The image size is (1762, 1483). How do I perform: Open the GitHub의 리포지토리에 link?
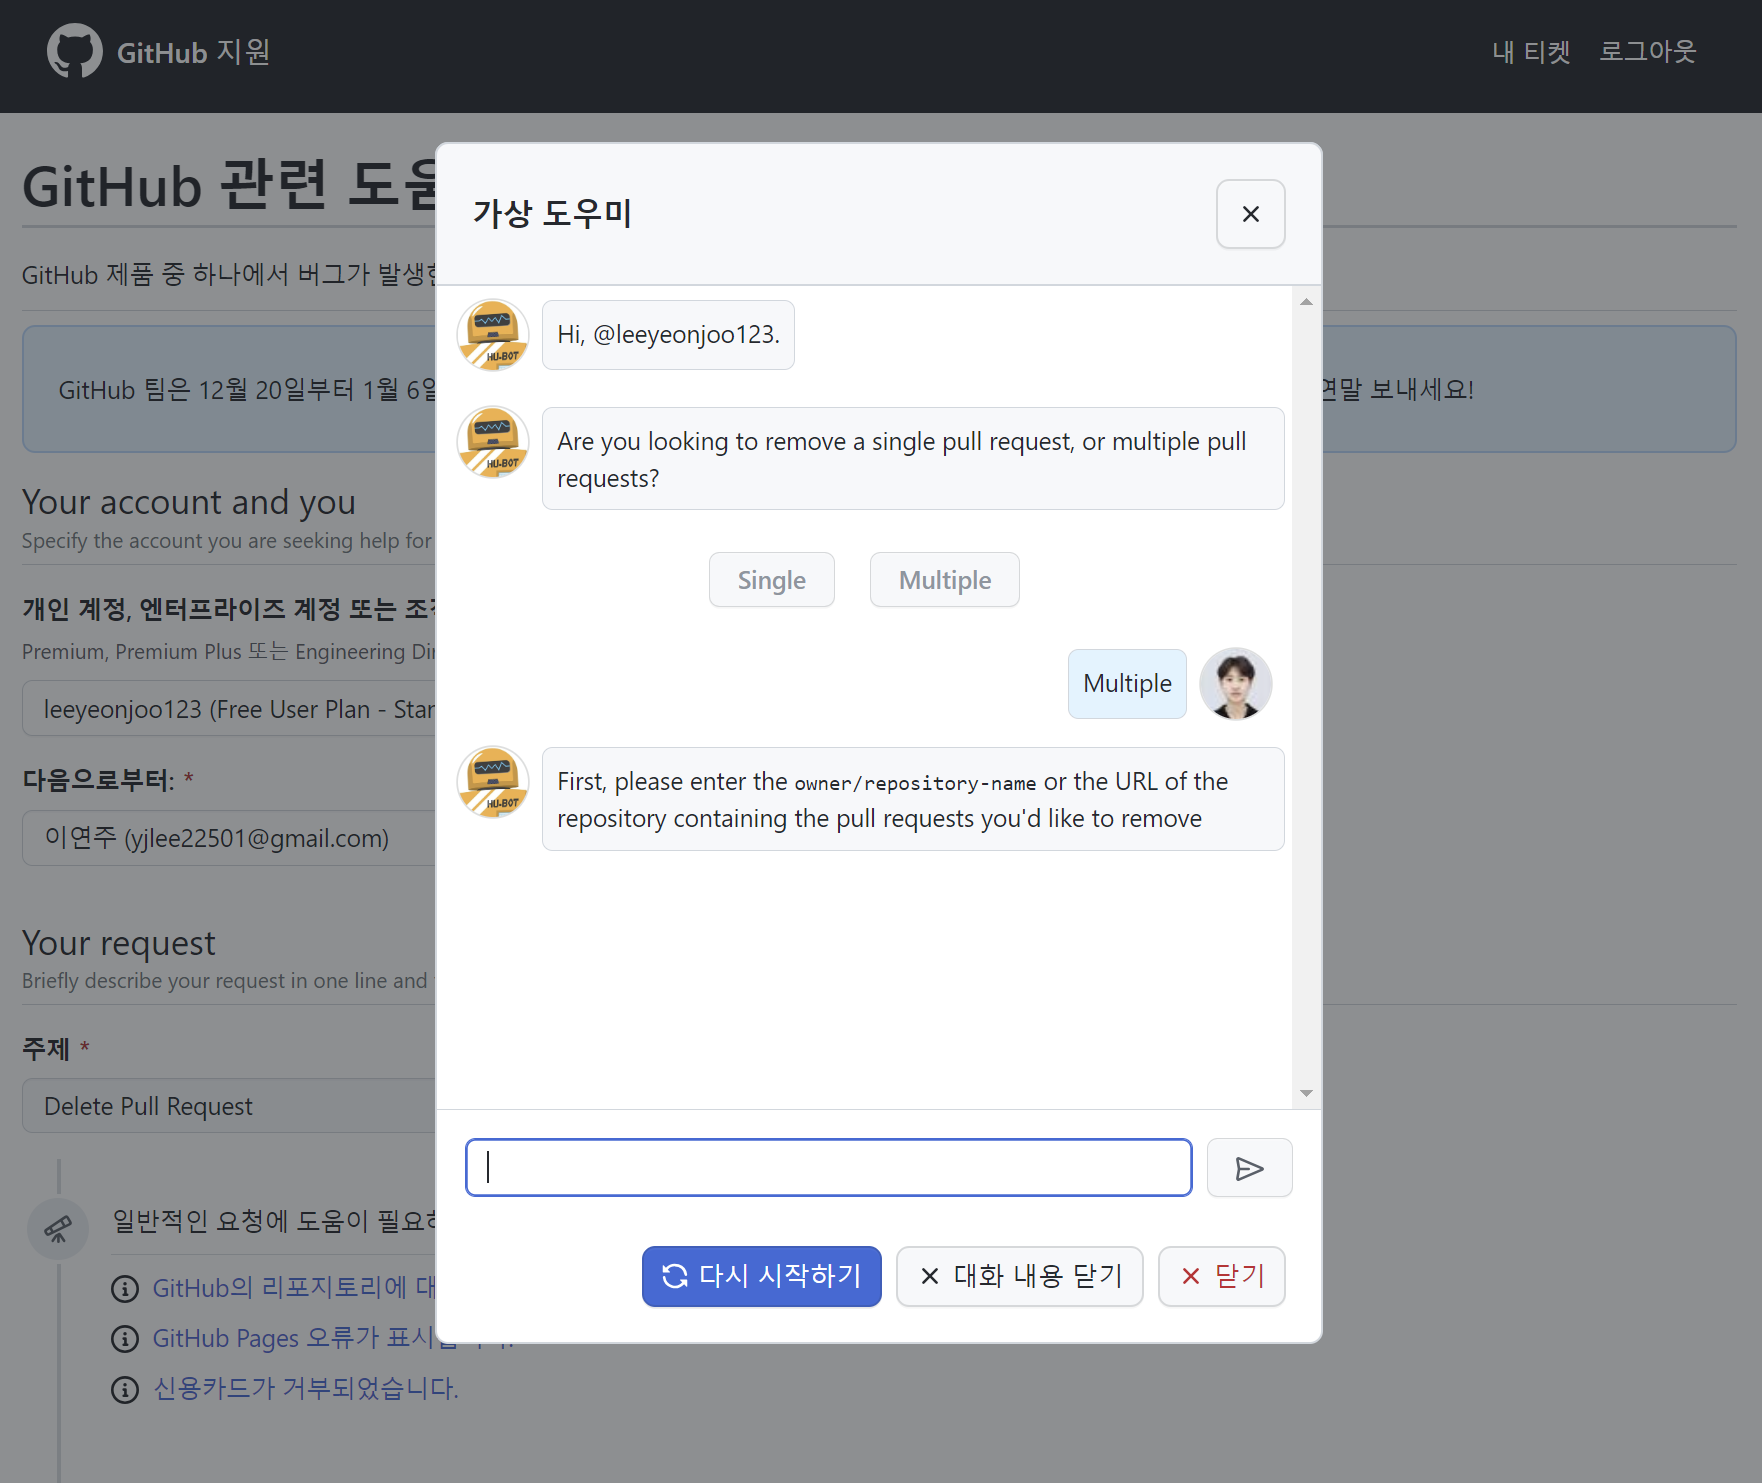294,1288
